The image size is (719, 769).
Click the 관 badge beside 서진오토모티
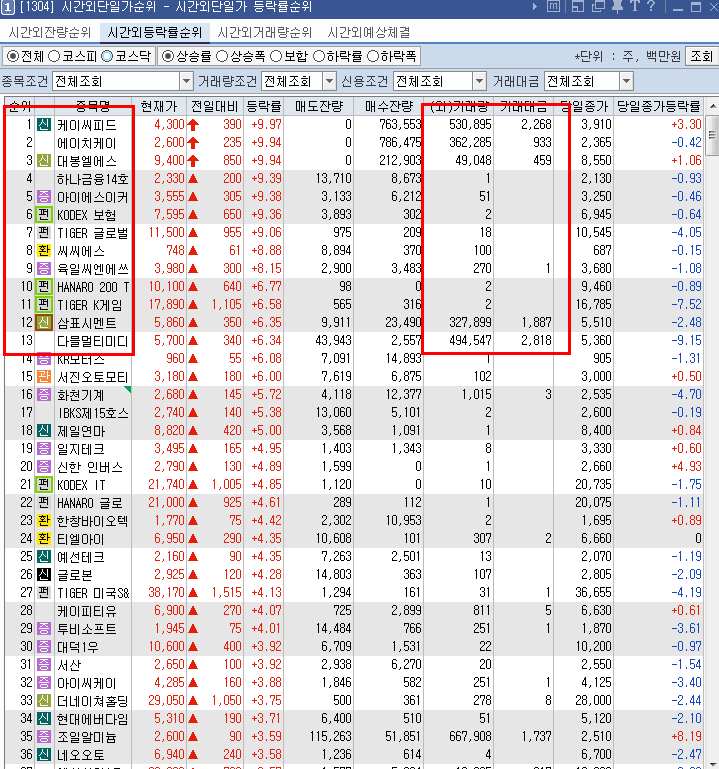point(44,377)
